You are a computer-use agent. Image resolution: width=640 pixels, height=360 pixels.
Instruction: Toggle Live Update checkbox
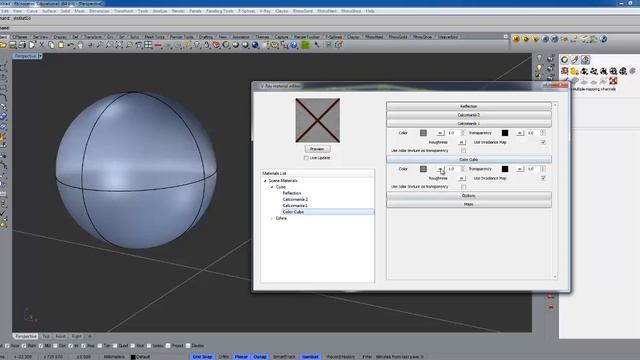point(306,158)
